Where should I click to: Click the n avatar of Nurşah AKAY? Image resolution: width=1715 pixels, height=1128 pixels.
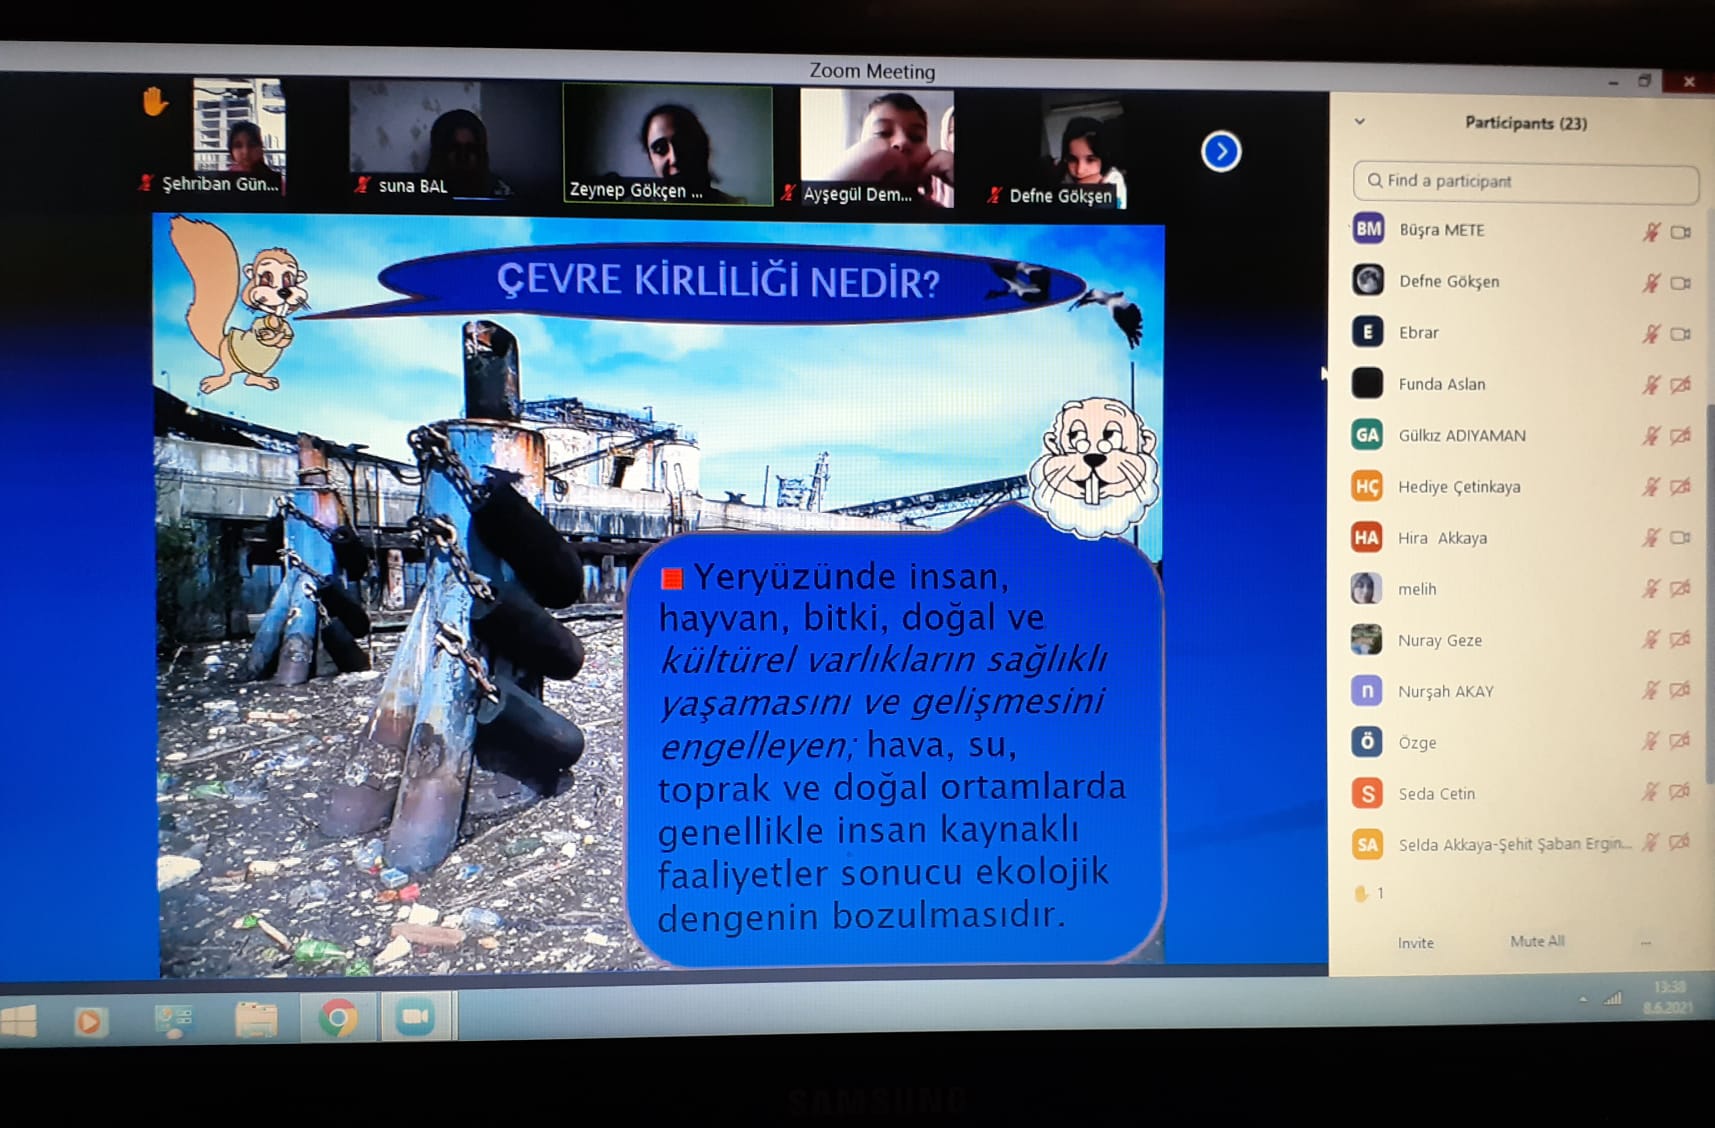pyautogui.click(x=1367, y=690)
